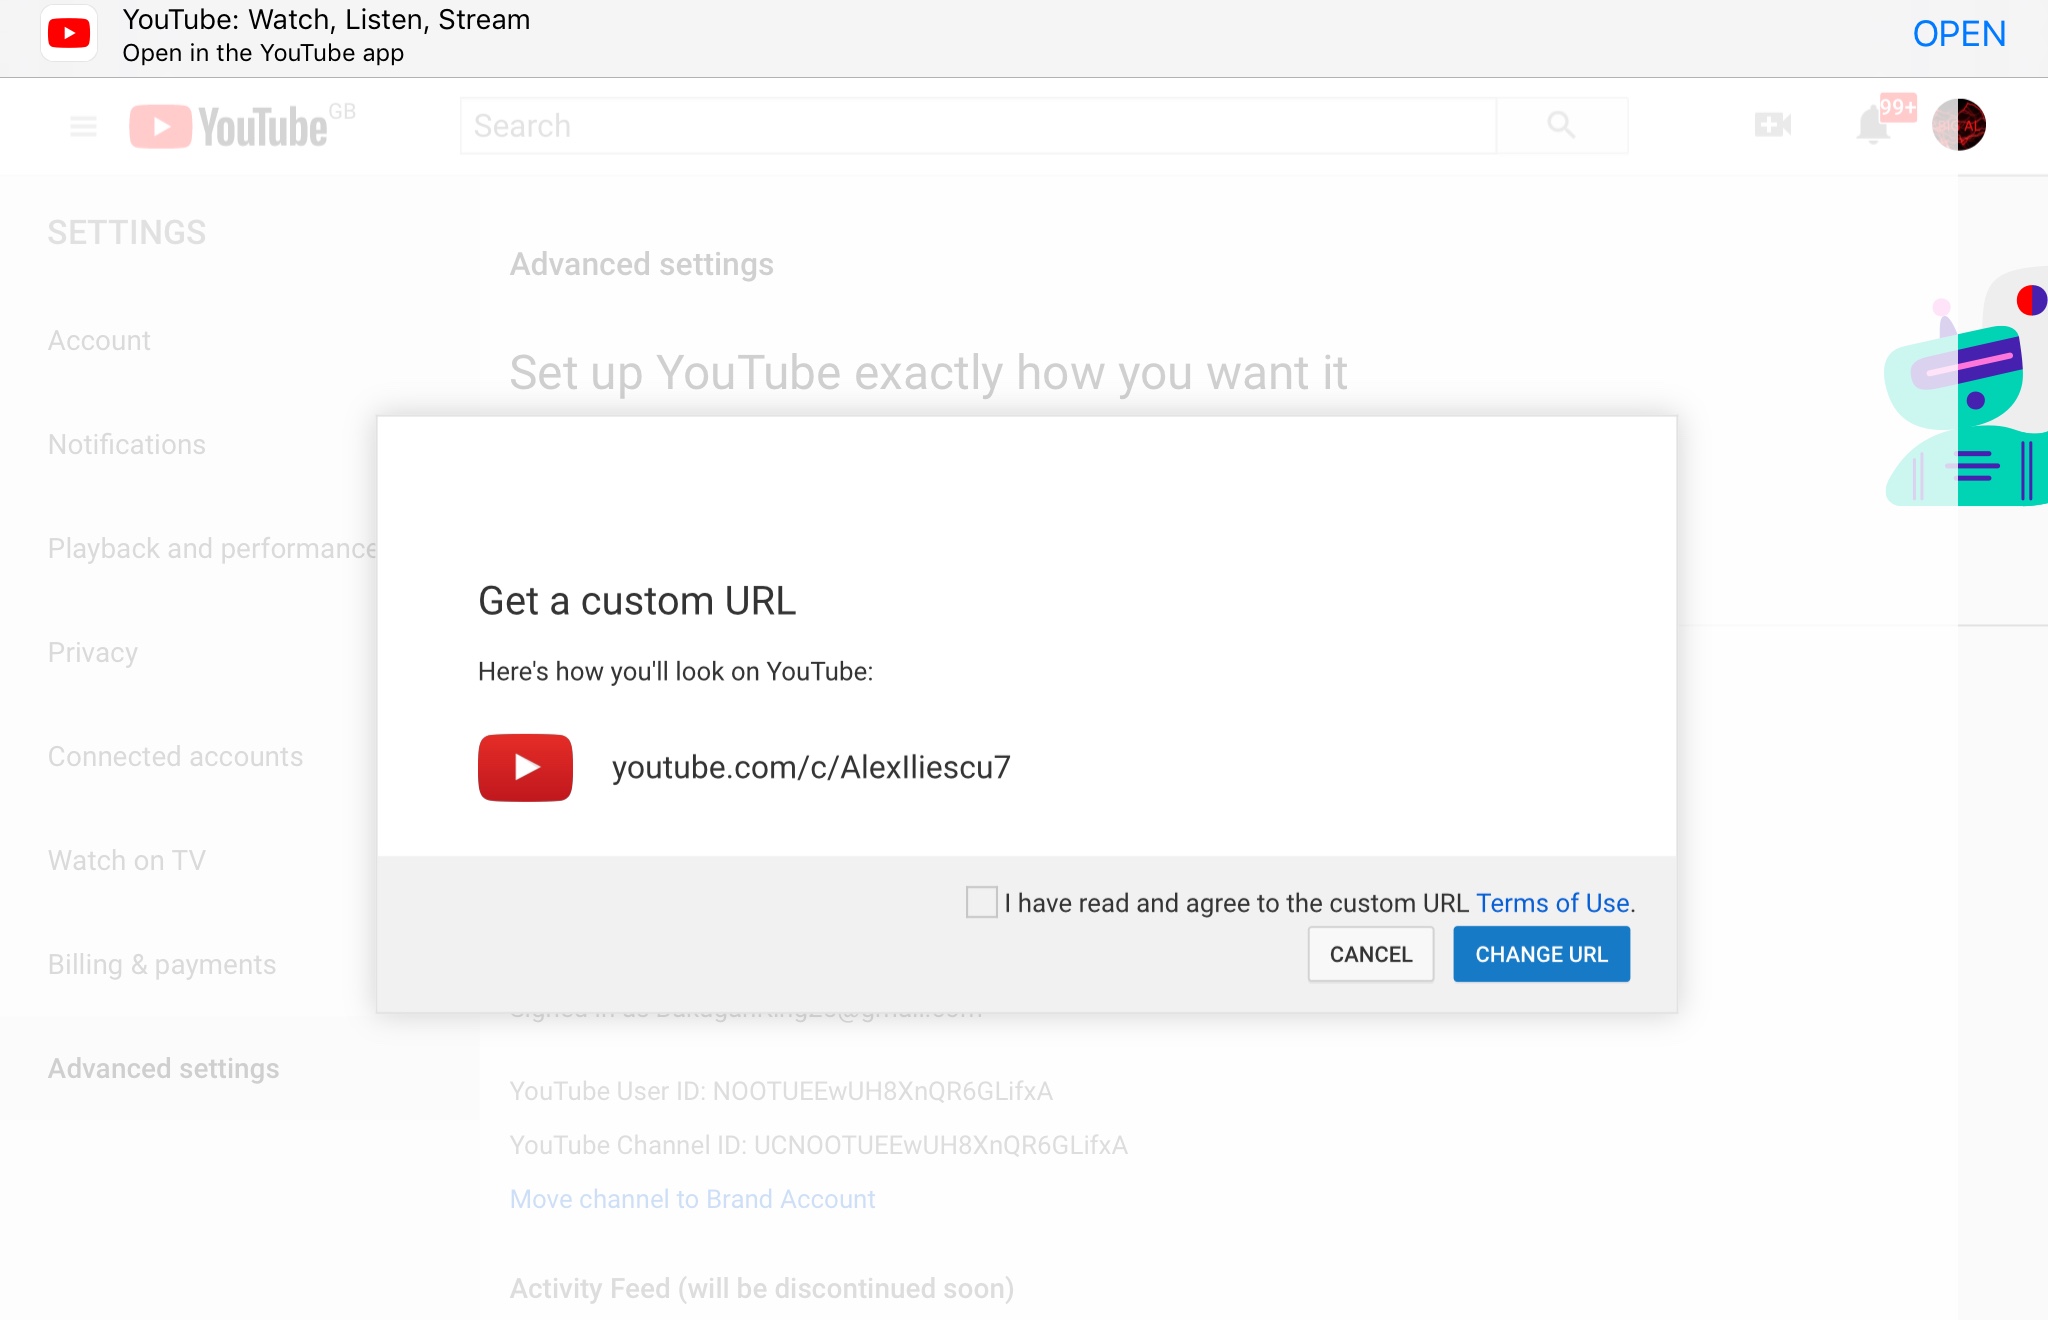Open Privacy settings
Image resolution: width=2048 pixels, height=1320 pixels.
click(93, 653)
